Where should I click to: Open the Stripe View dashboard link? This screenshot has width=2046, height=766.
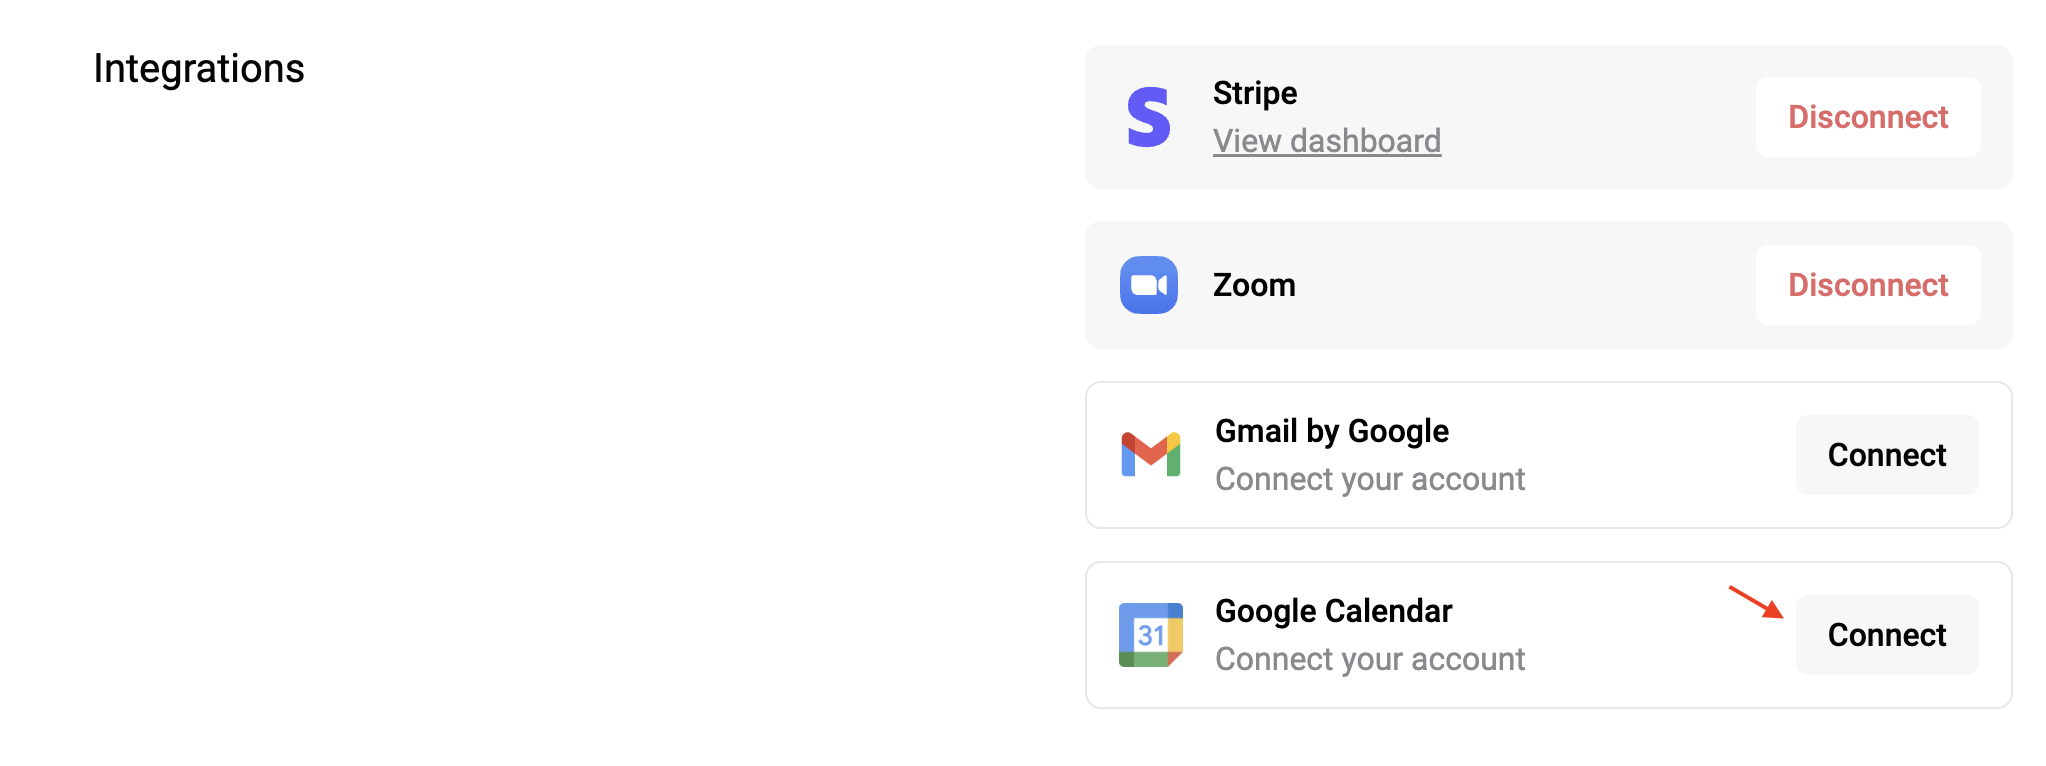[x=1326, y=141]
